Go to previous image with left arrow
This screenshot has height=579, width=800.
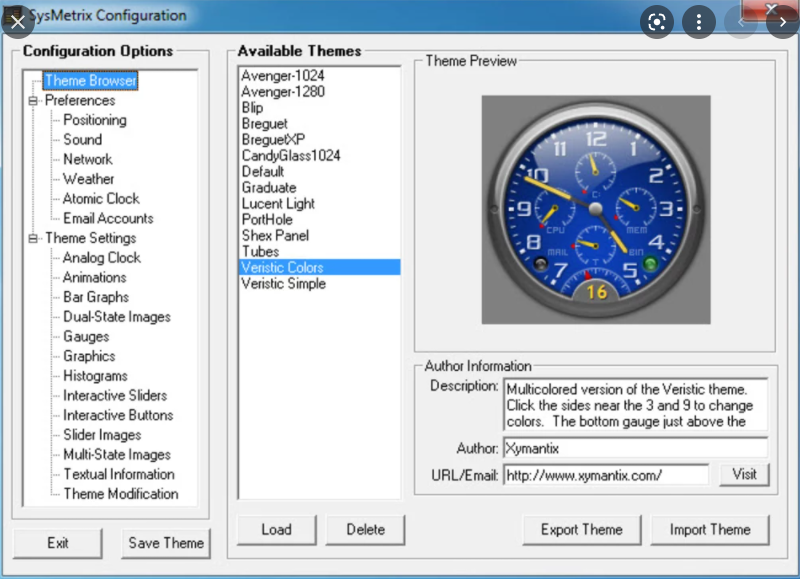740,22
